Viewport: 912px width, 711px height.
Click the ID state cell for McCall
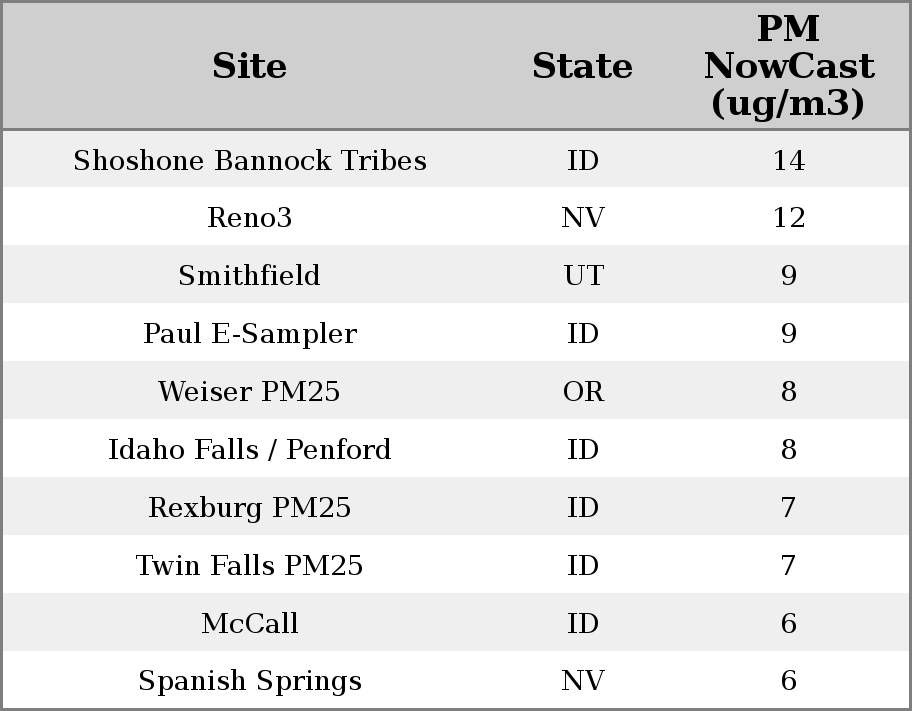583,624
